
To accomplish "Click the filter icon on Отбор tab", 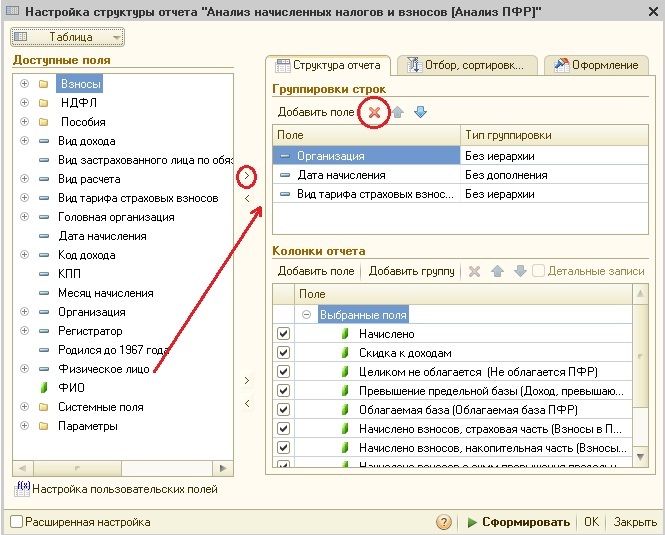I will coord(414,65).
